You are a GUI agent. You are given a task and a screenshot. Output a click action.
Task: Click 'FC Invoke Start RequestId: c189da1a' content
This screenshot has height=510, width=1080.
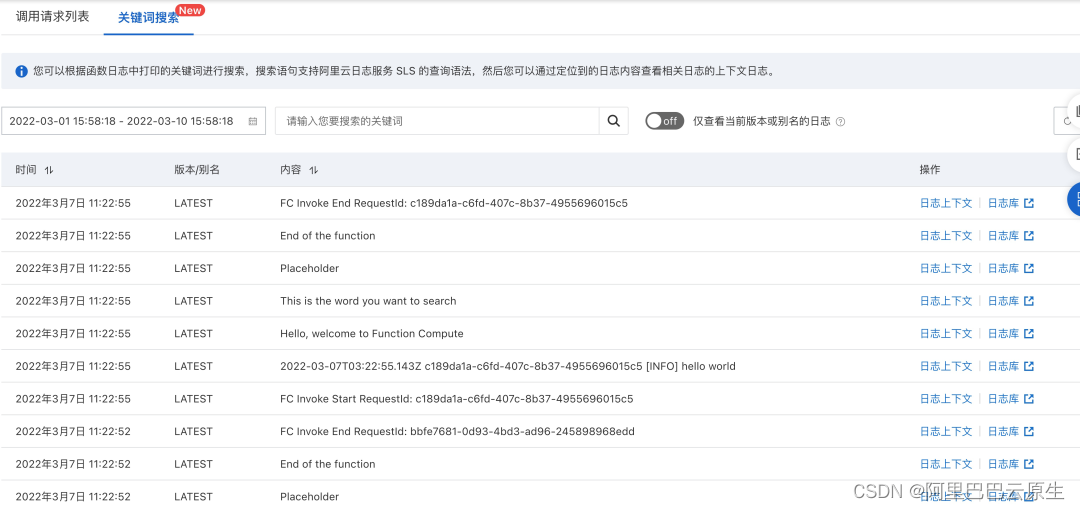click(x=457, y=399)
